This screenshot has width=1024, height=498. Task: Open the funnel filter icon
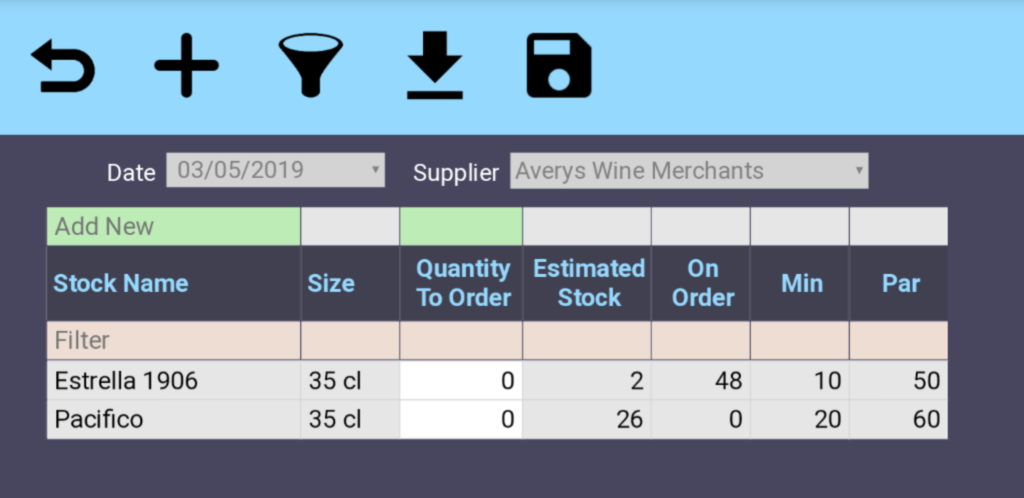coord(310,66)
